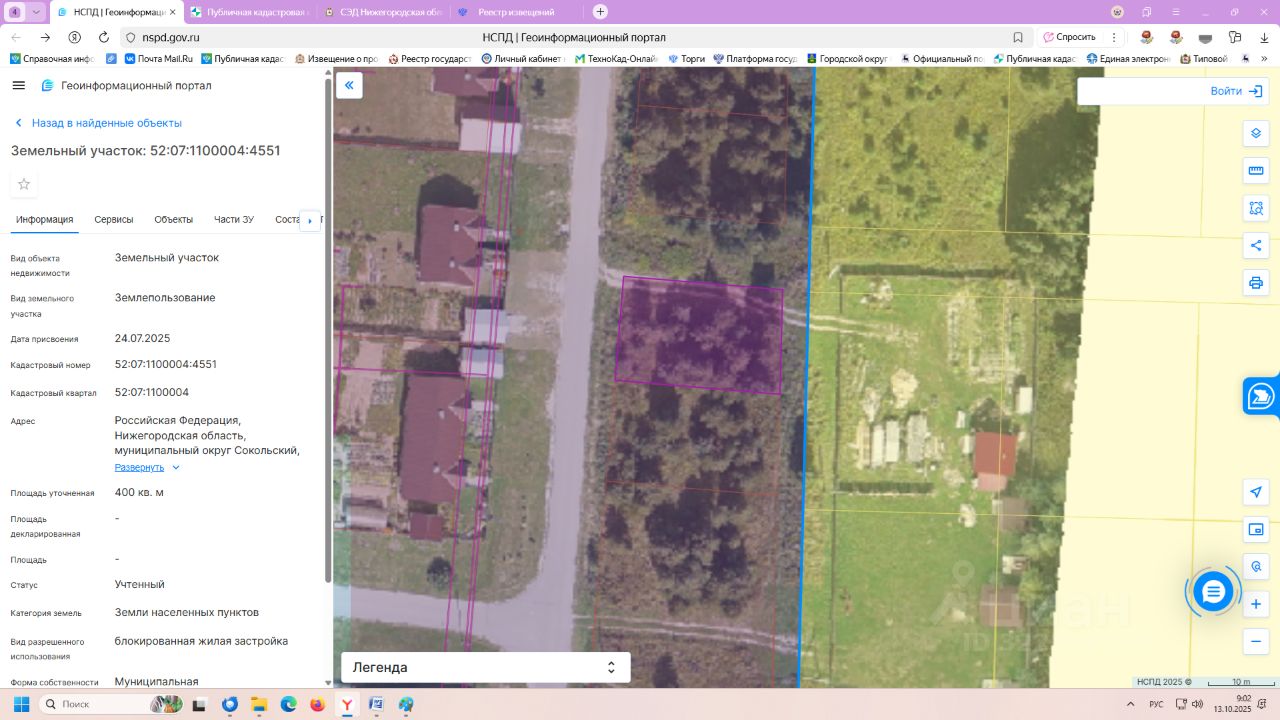Switch the РУС keyboard language indicator

1156,704
